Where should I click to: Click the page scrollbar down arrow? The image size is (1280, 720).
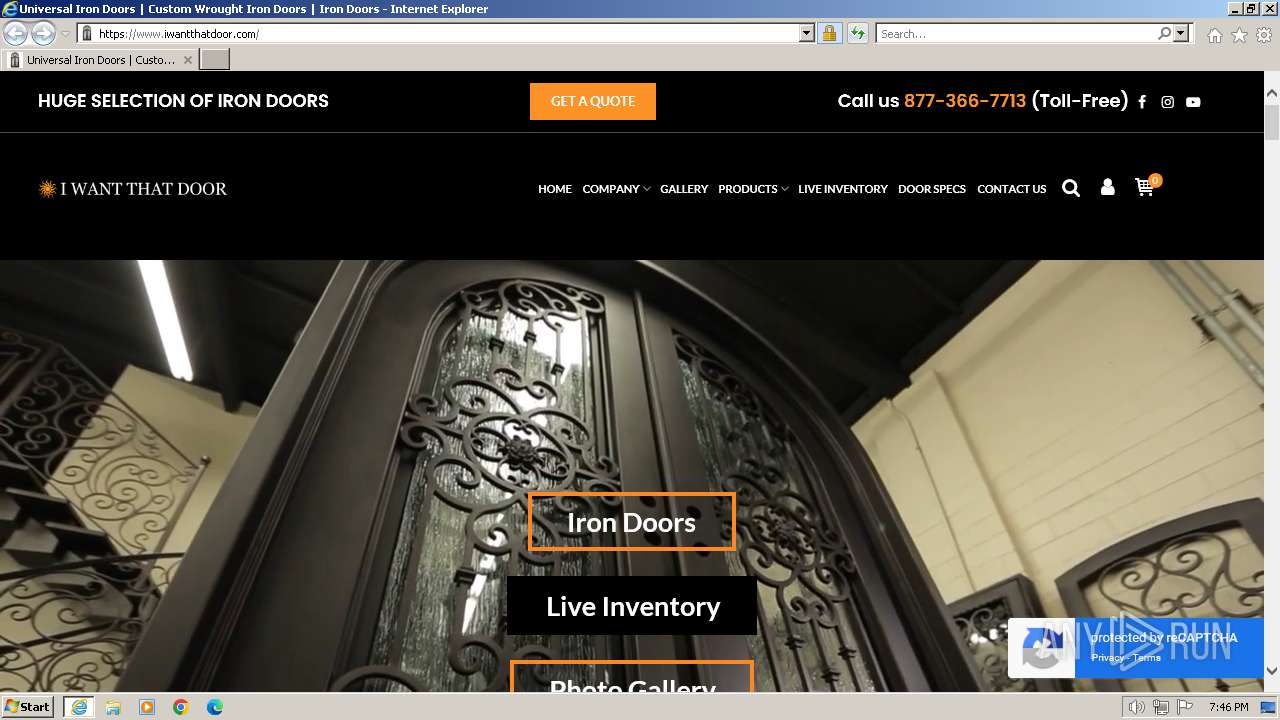tap(1272, 671)
